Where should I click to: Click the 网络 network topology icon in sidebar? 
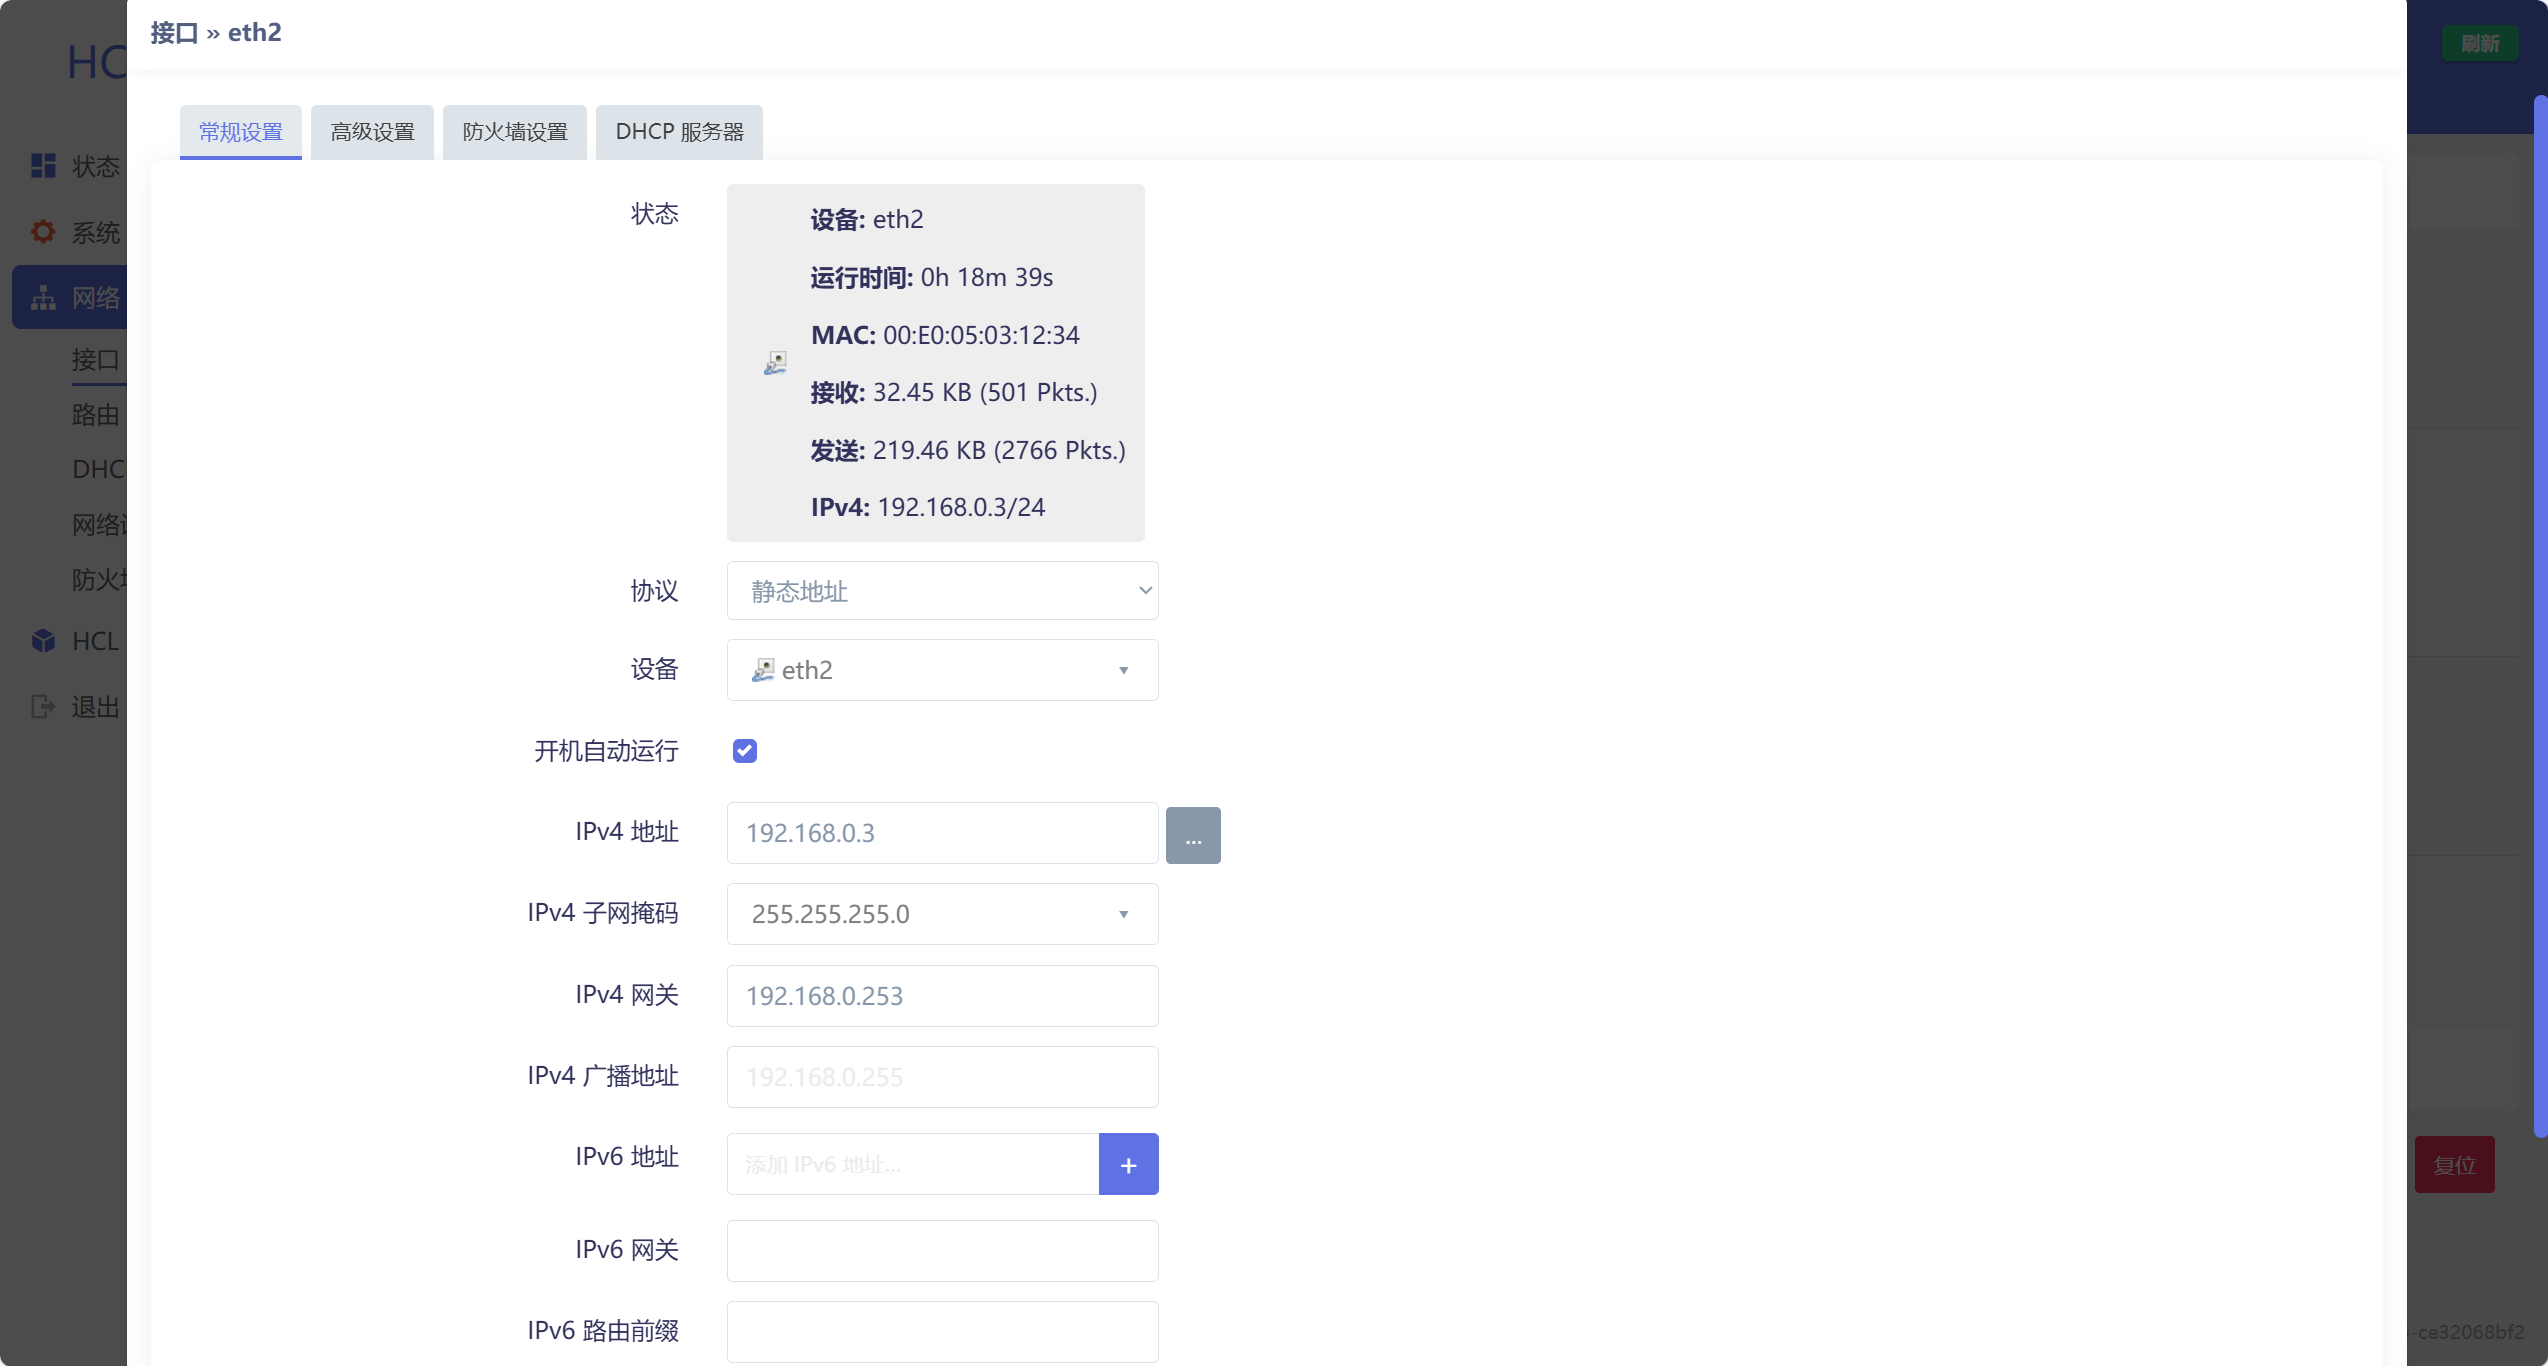click(43, 297)
